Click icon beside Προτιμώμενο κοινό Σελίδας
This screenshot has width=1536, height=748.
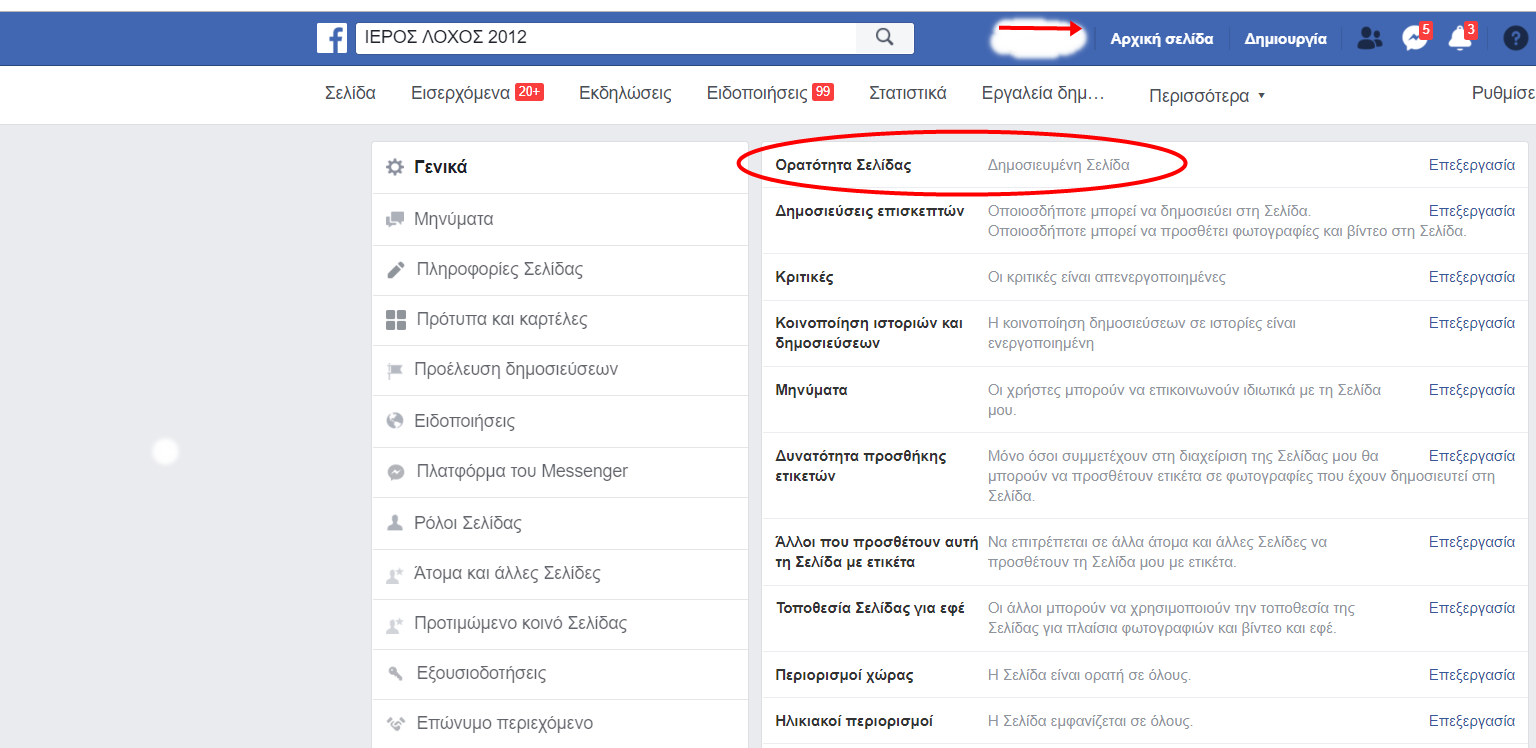pos(395,625)
